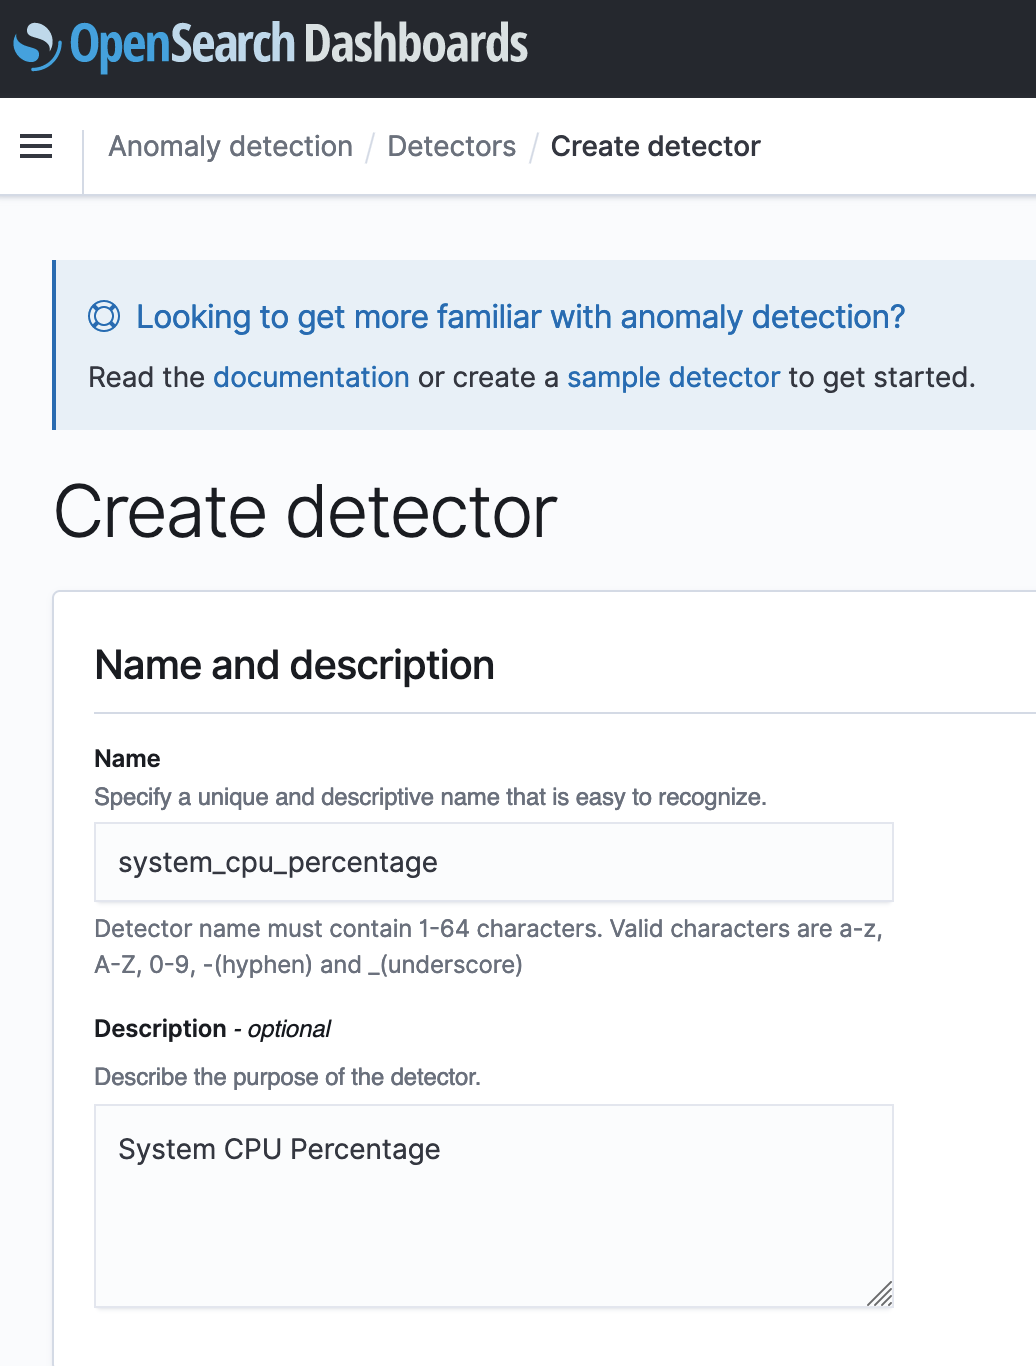Click 'Specify a unique and descriptive name' hint

point(431,797)
